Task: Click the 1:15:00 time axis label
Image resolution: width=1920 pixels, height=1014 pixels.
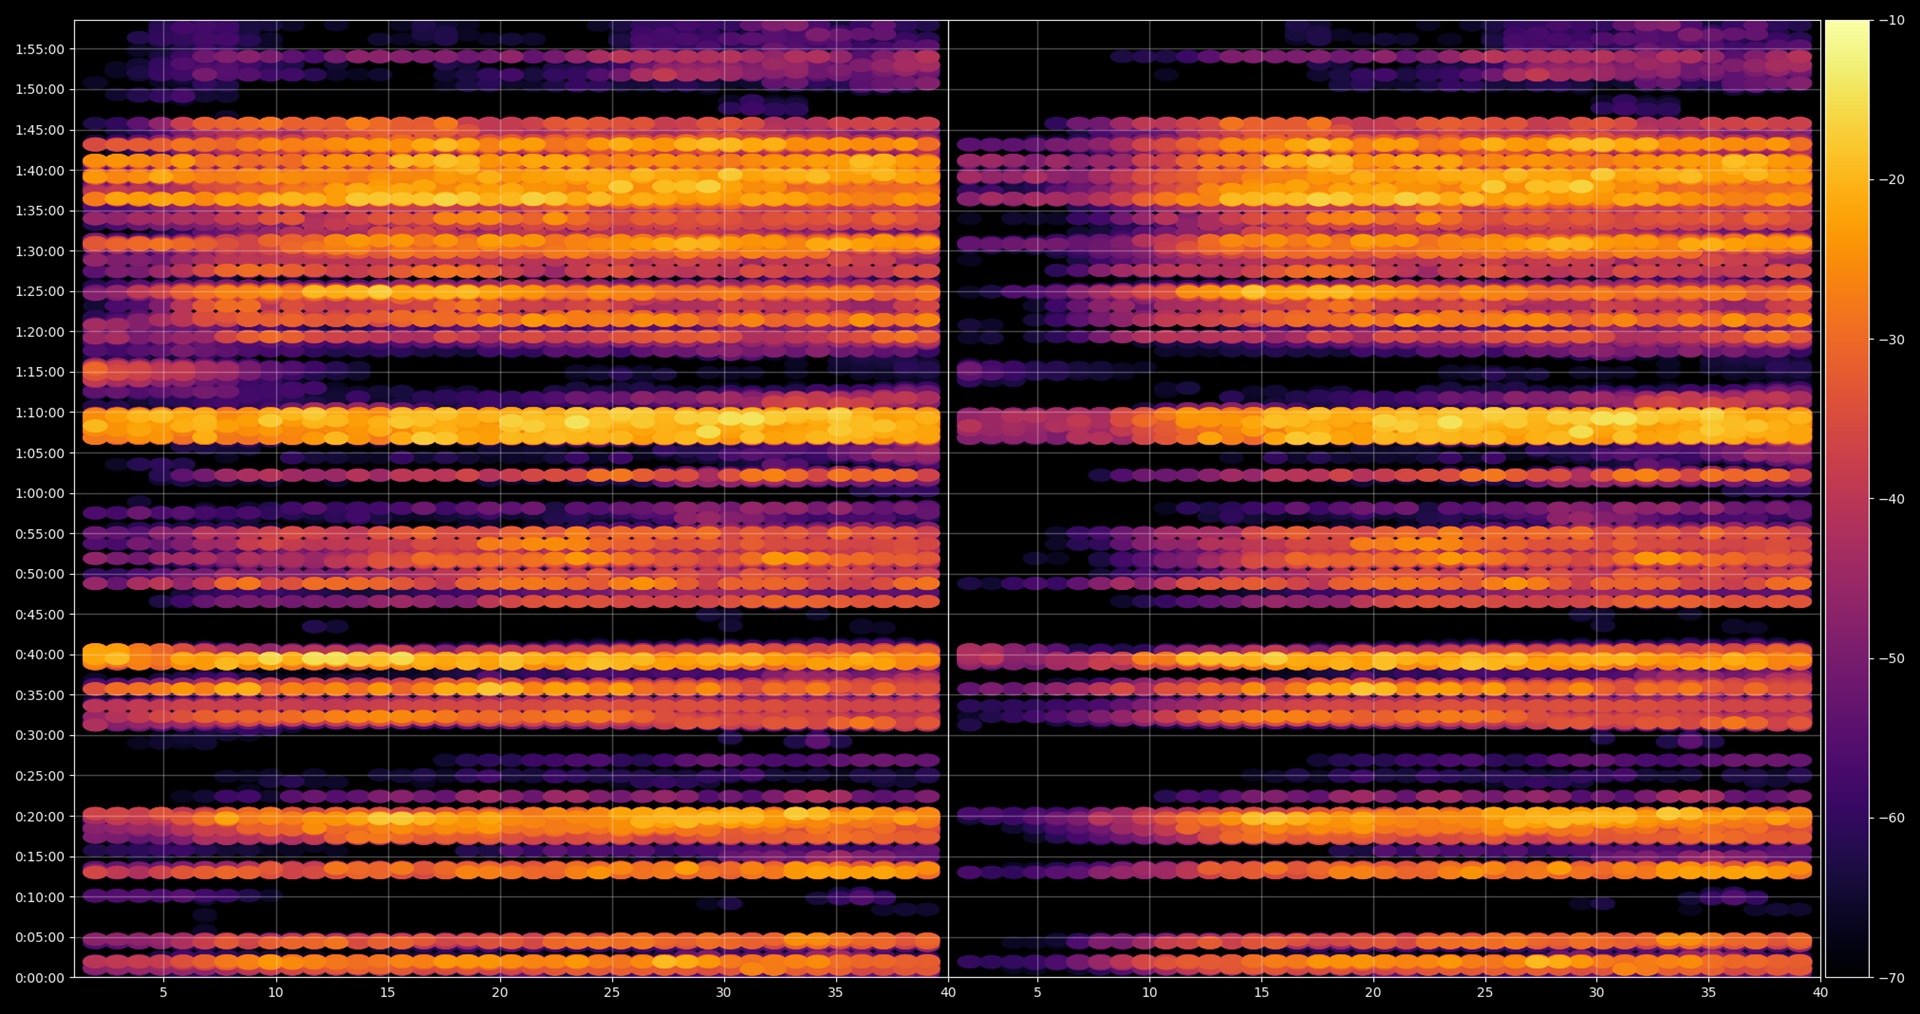Action: [x=40, y=372]
